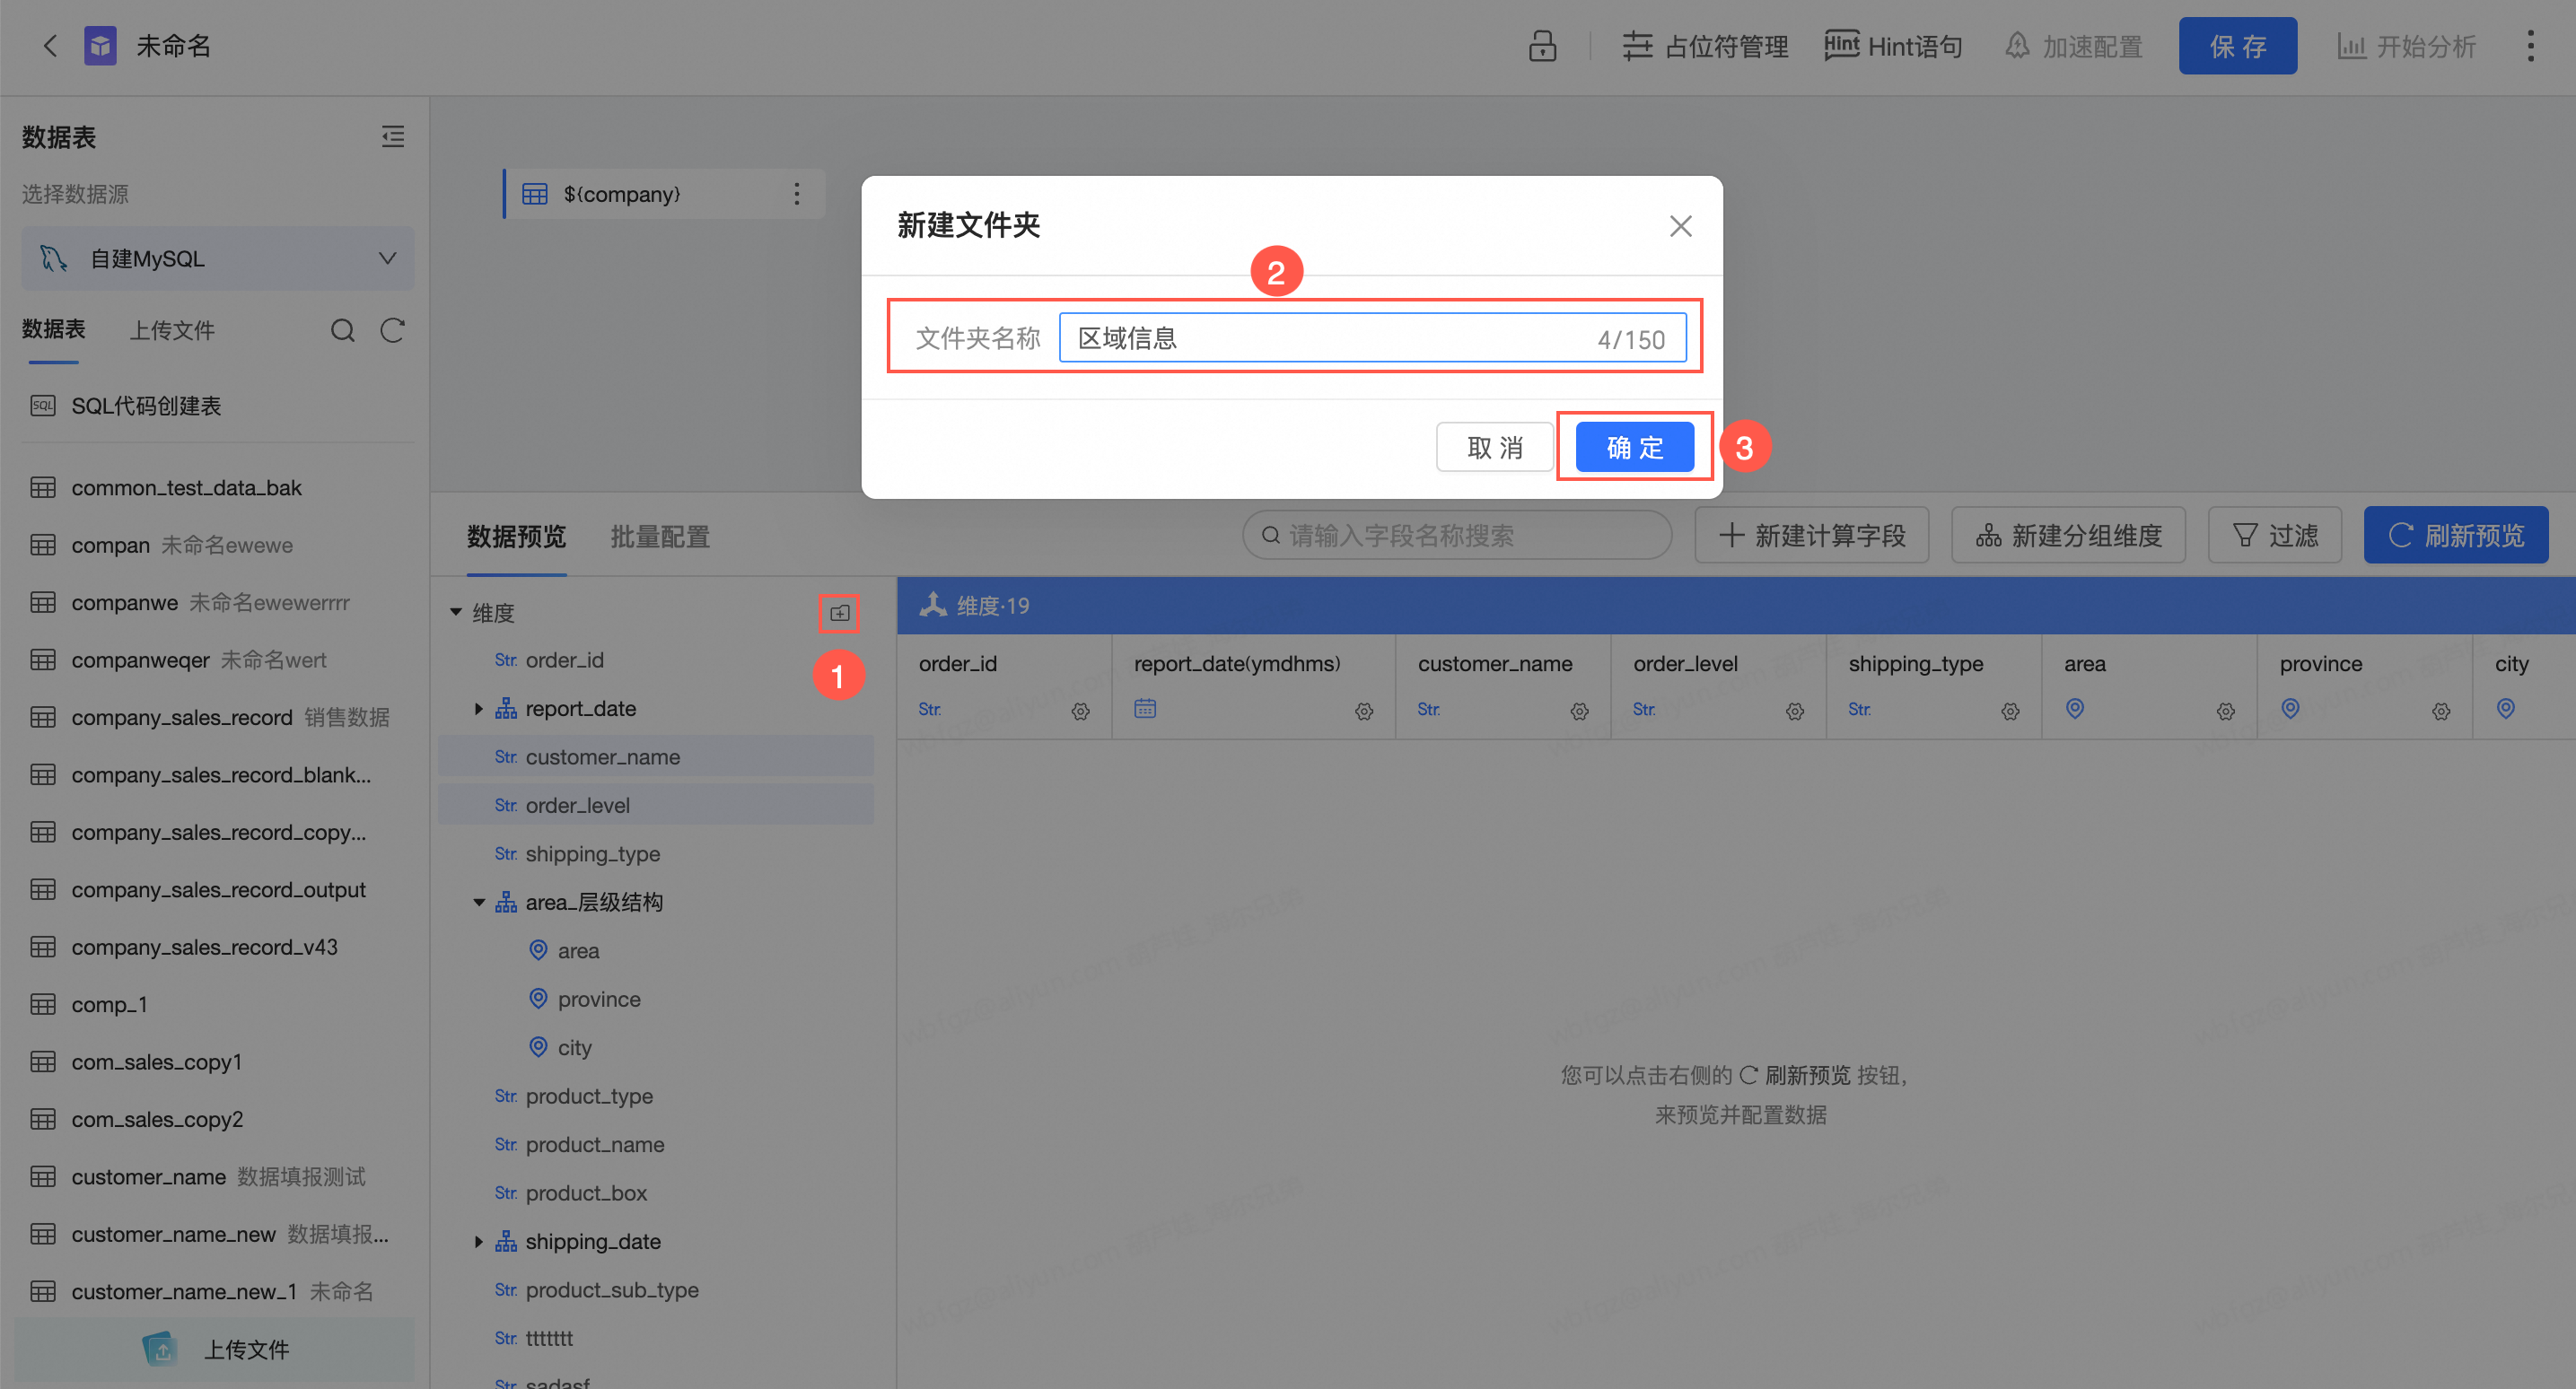Click the new folder icon beside 维度
The width and height of the screenshot is (2576, 1389).
click(x=839, y=613)
